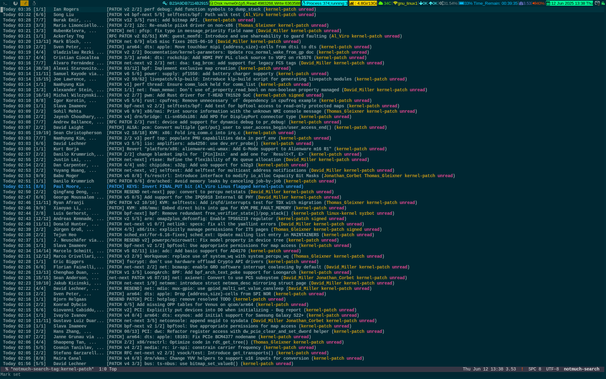Open Giovanni Cabiddu's PCI D0 devices thread
This screenshot has width=606, height=379.
coord(180,310)
